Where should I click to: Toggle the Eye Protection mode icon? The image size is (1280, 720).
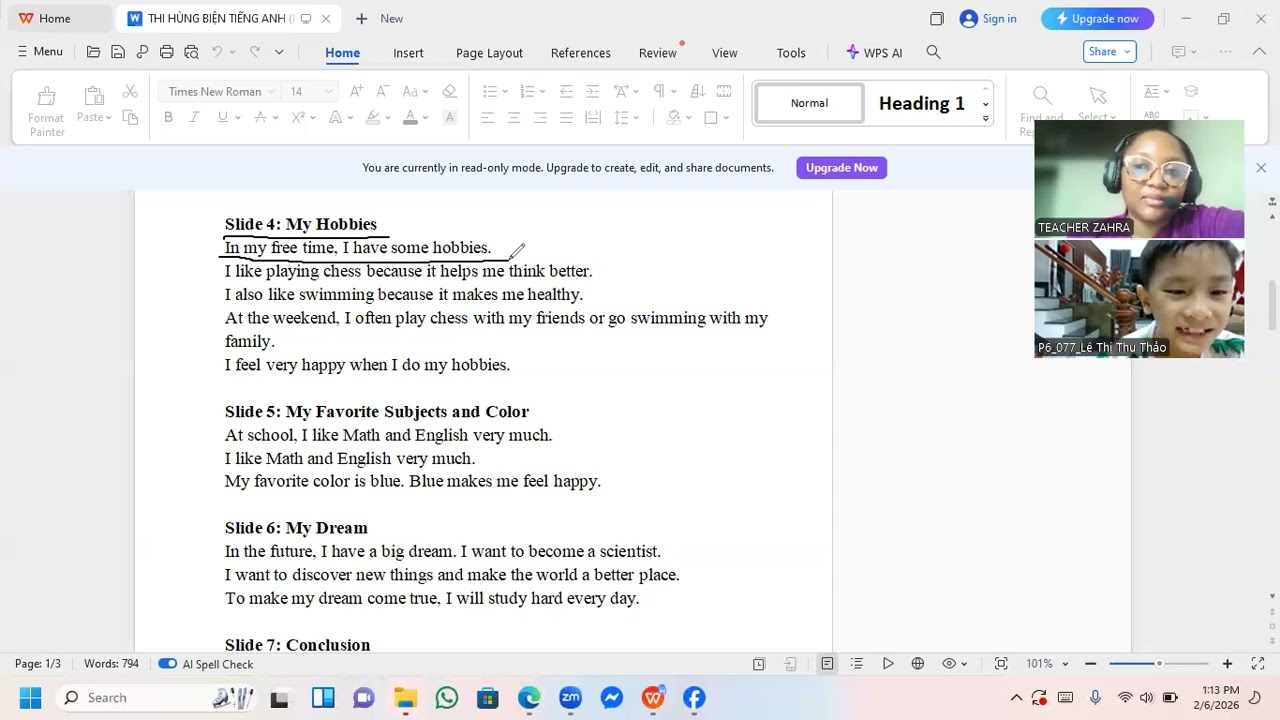(x=950, y=664)
